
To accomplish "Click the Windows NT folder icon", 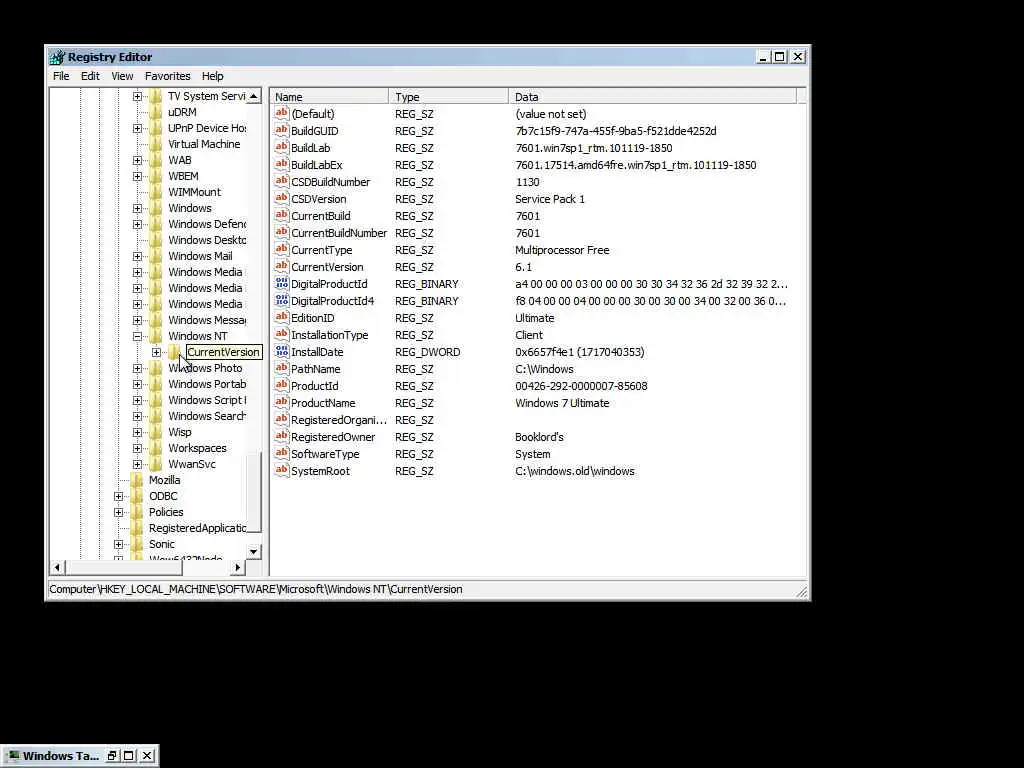I will [156, 336].
